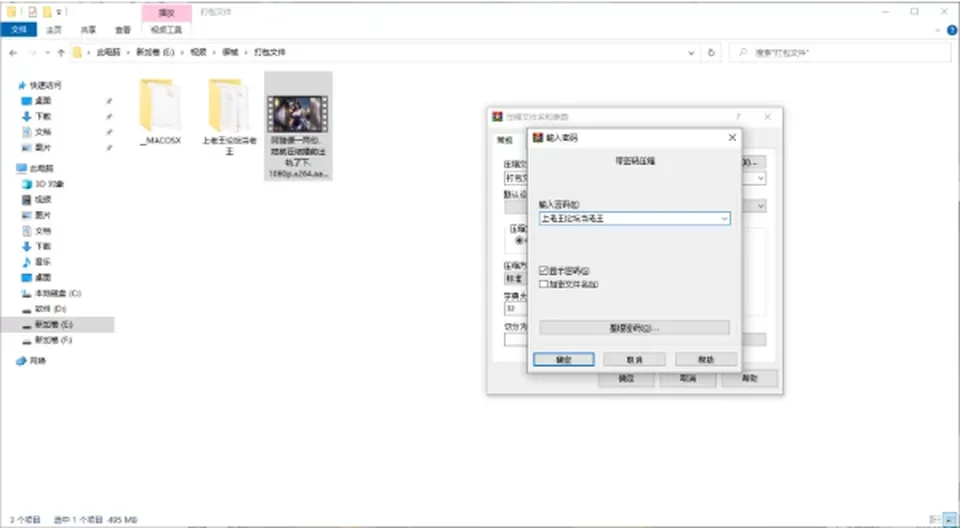The height and width of the screenshot is (528, 960).
Task: Expand default profile dropdown in archive dialog
Action: [x=761, y=206]
